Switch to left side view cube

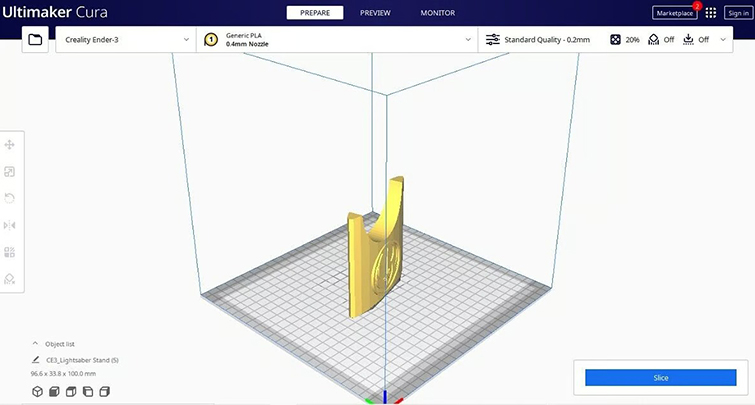pos(88,392)
